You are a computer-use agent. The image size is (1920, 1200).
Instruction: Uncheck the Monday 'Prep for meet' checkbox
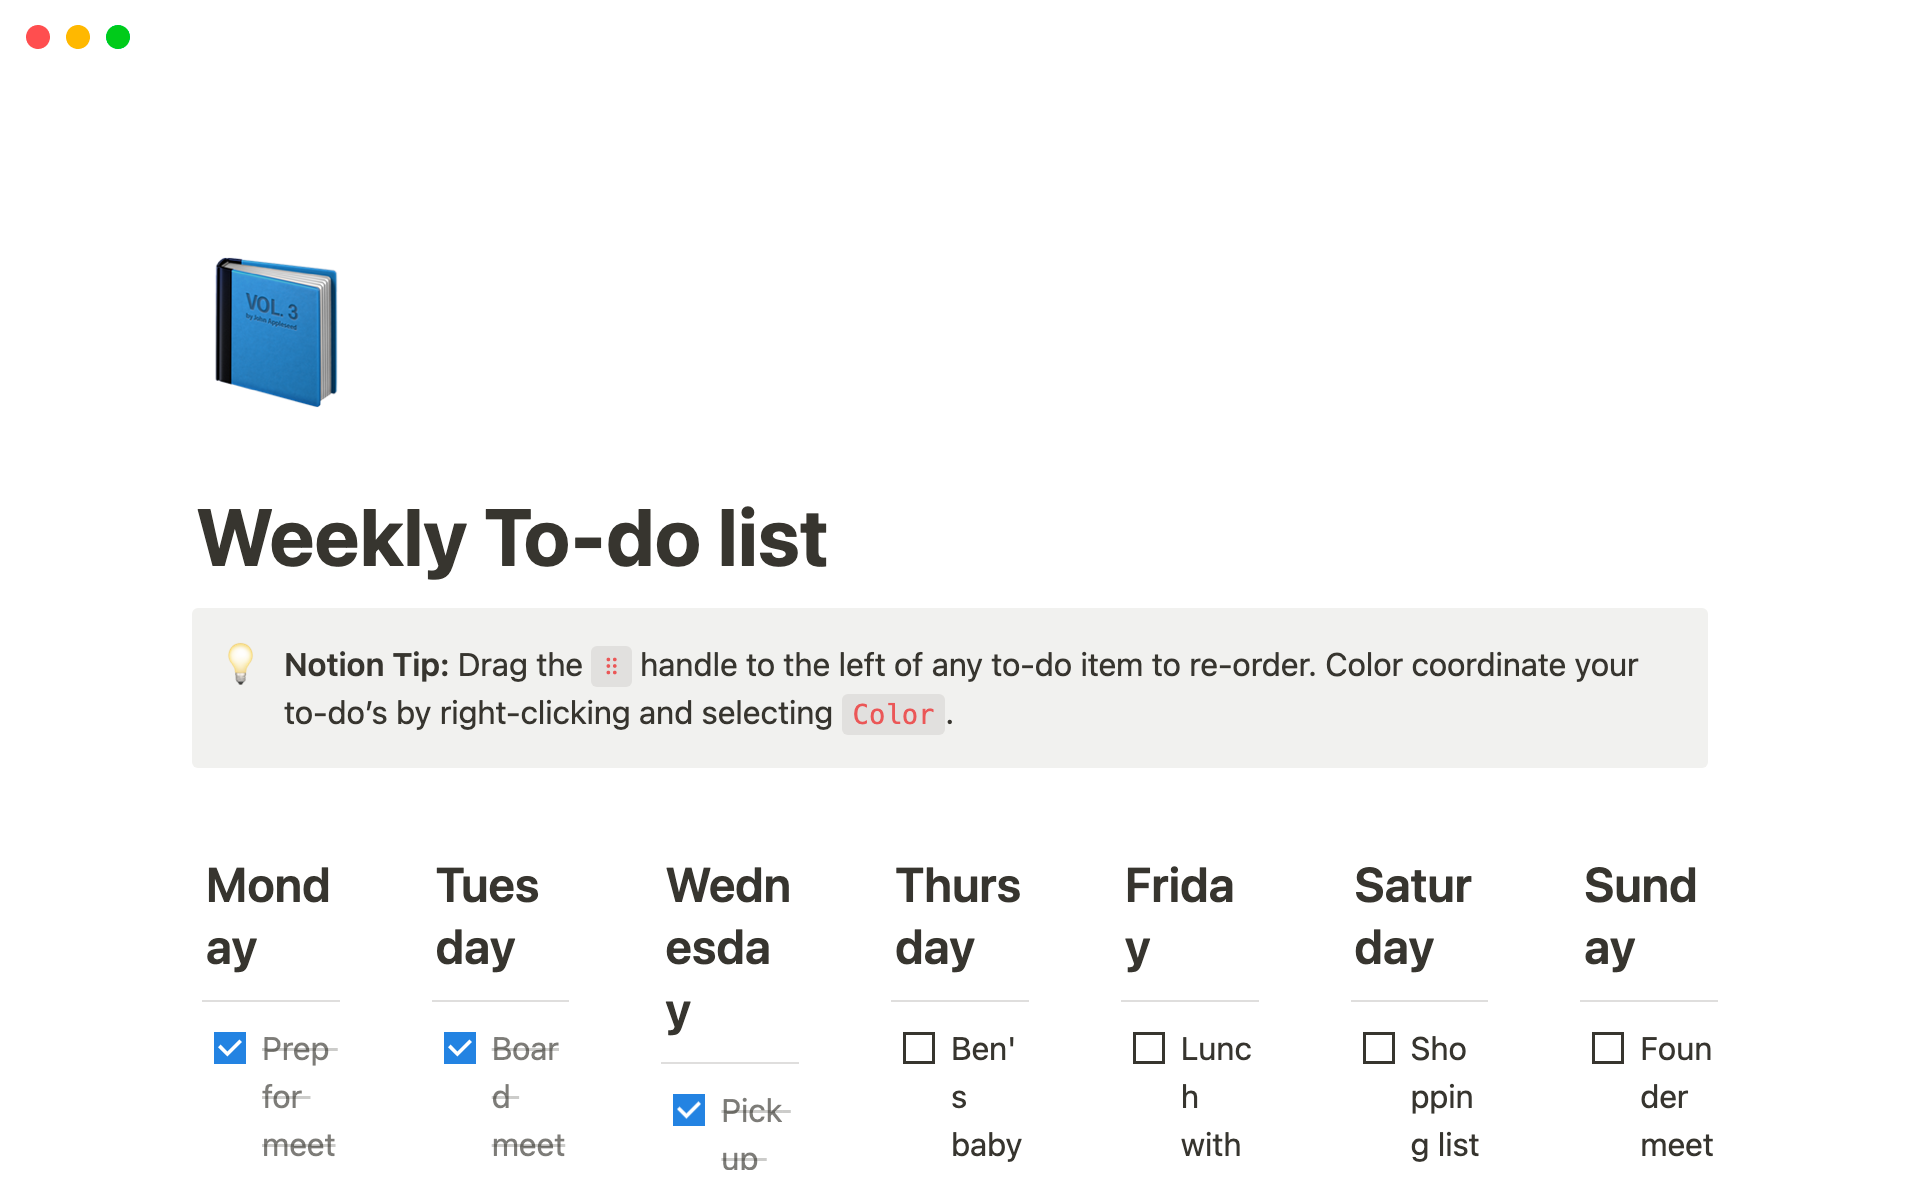pos(230,1048)
